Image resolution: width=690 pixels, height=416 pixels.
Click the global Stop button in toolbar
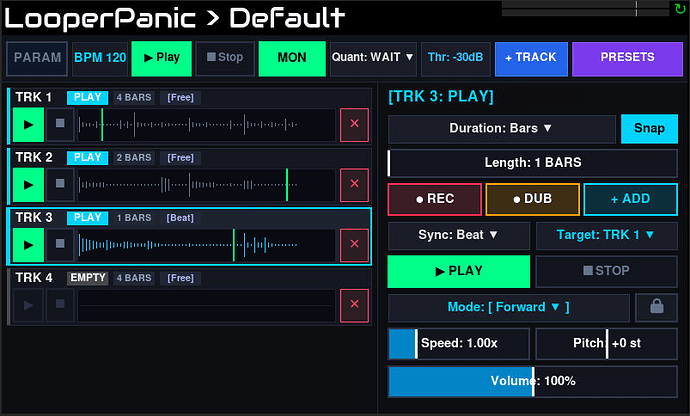(225, 58)
